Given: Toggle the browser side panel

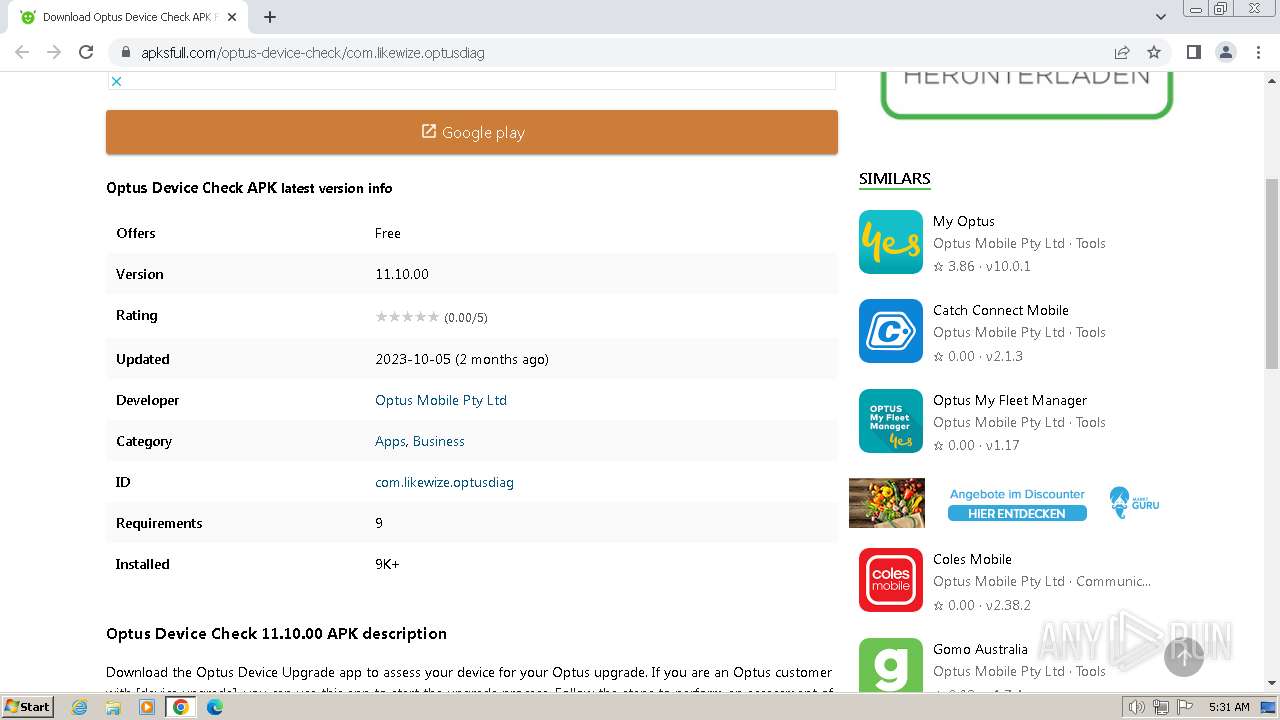Looking at the screenshot, I should pos(1193,52).
